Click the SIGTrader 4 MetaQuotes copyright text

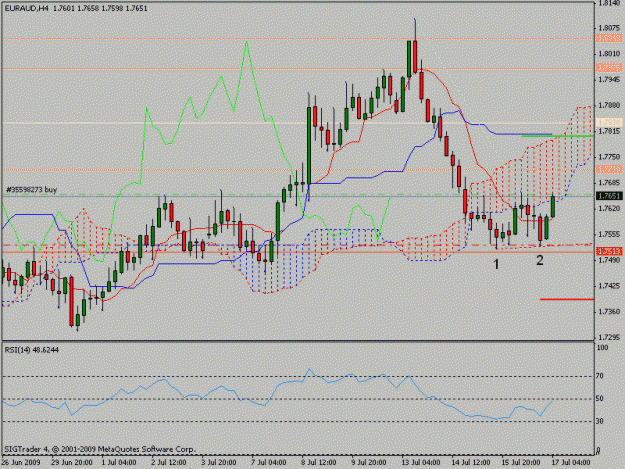[100, 449]
